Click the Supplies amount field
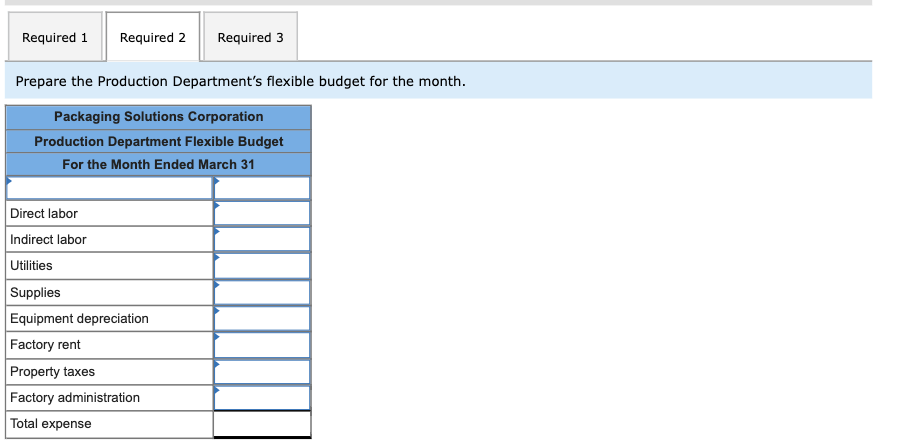The width and height of the screenshot is (900, 444). [x=262, y=293]
